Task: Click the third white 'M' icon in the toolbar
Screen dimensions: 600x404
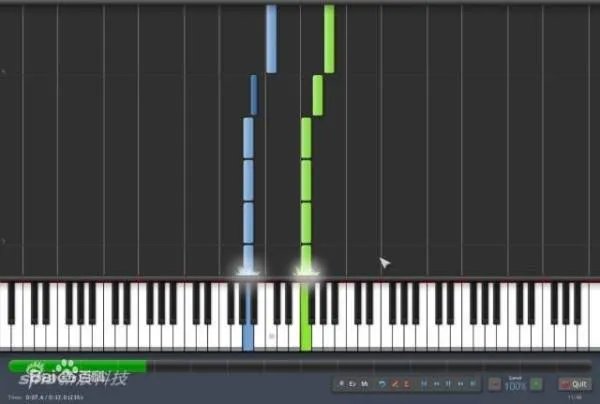Action: (364, 384)
